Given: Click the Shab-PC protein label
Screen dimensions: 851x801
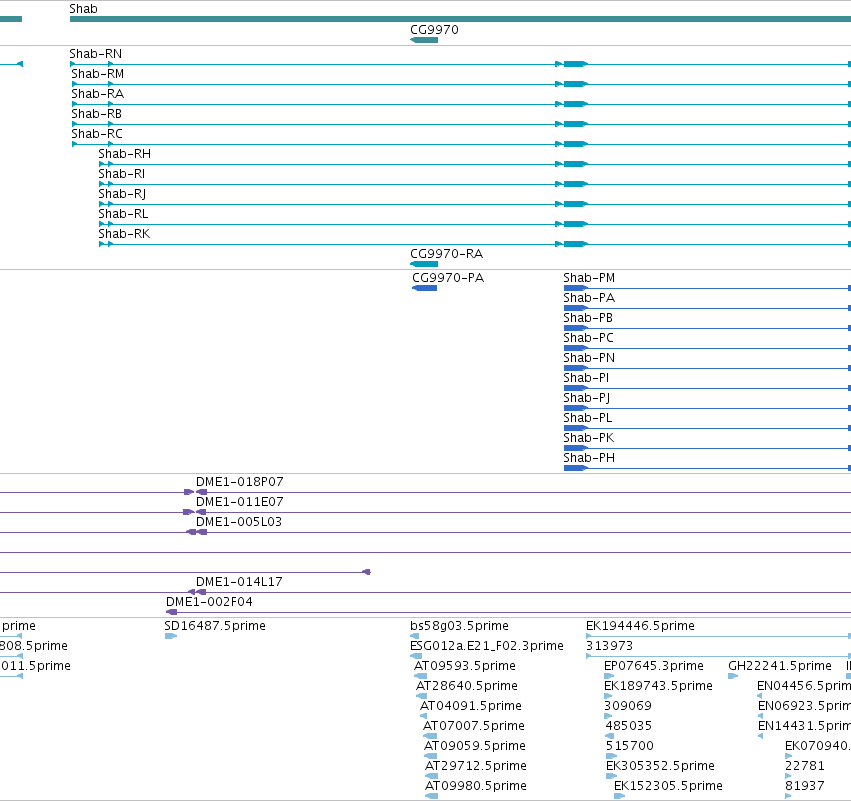Looking at the screenshot, I should tap(589, 338).
